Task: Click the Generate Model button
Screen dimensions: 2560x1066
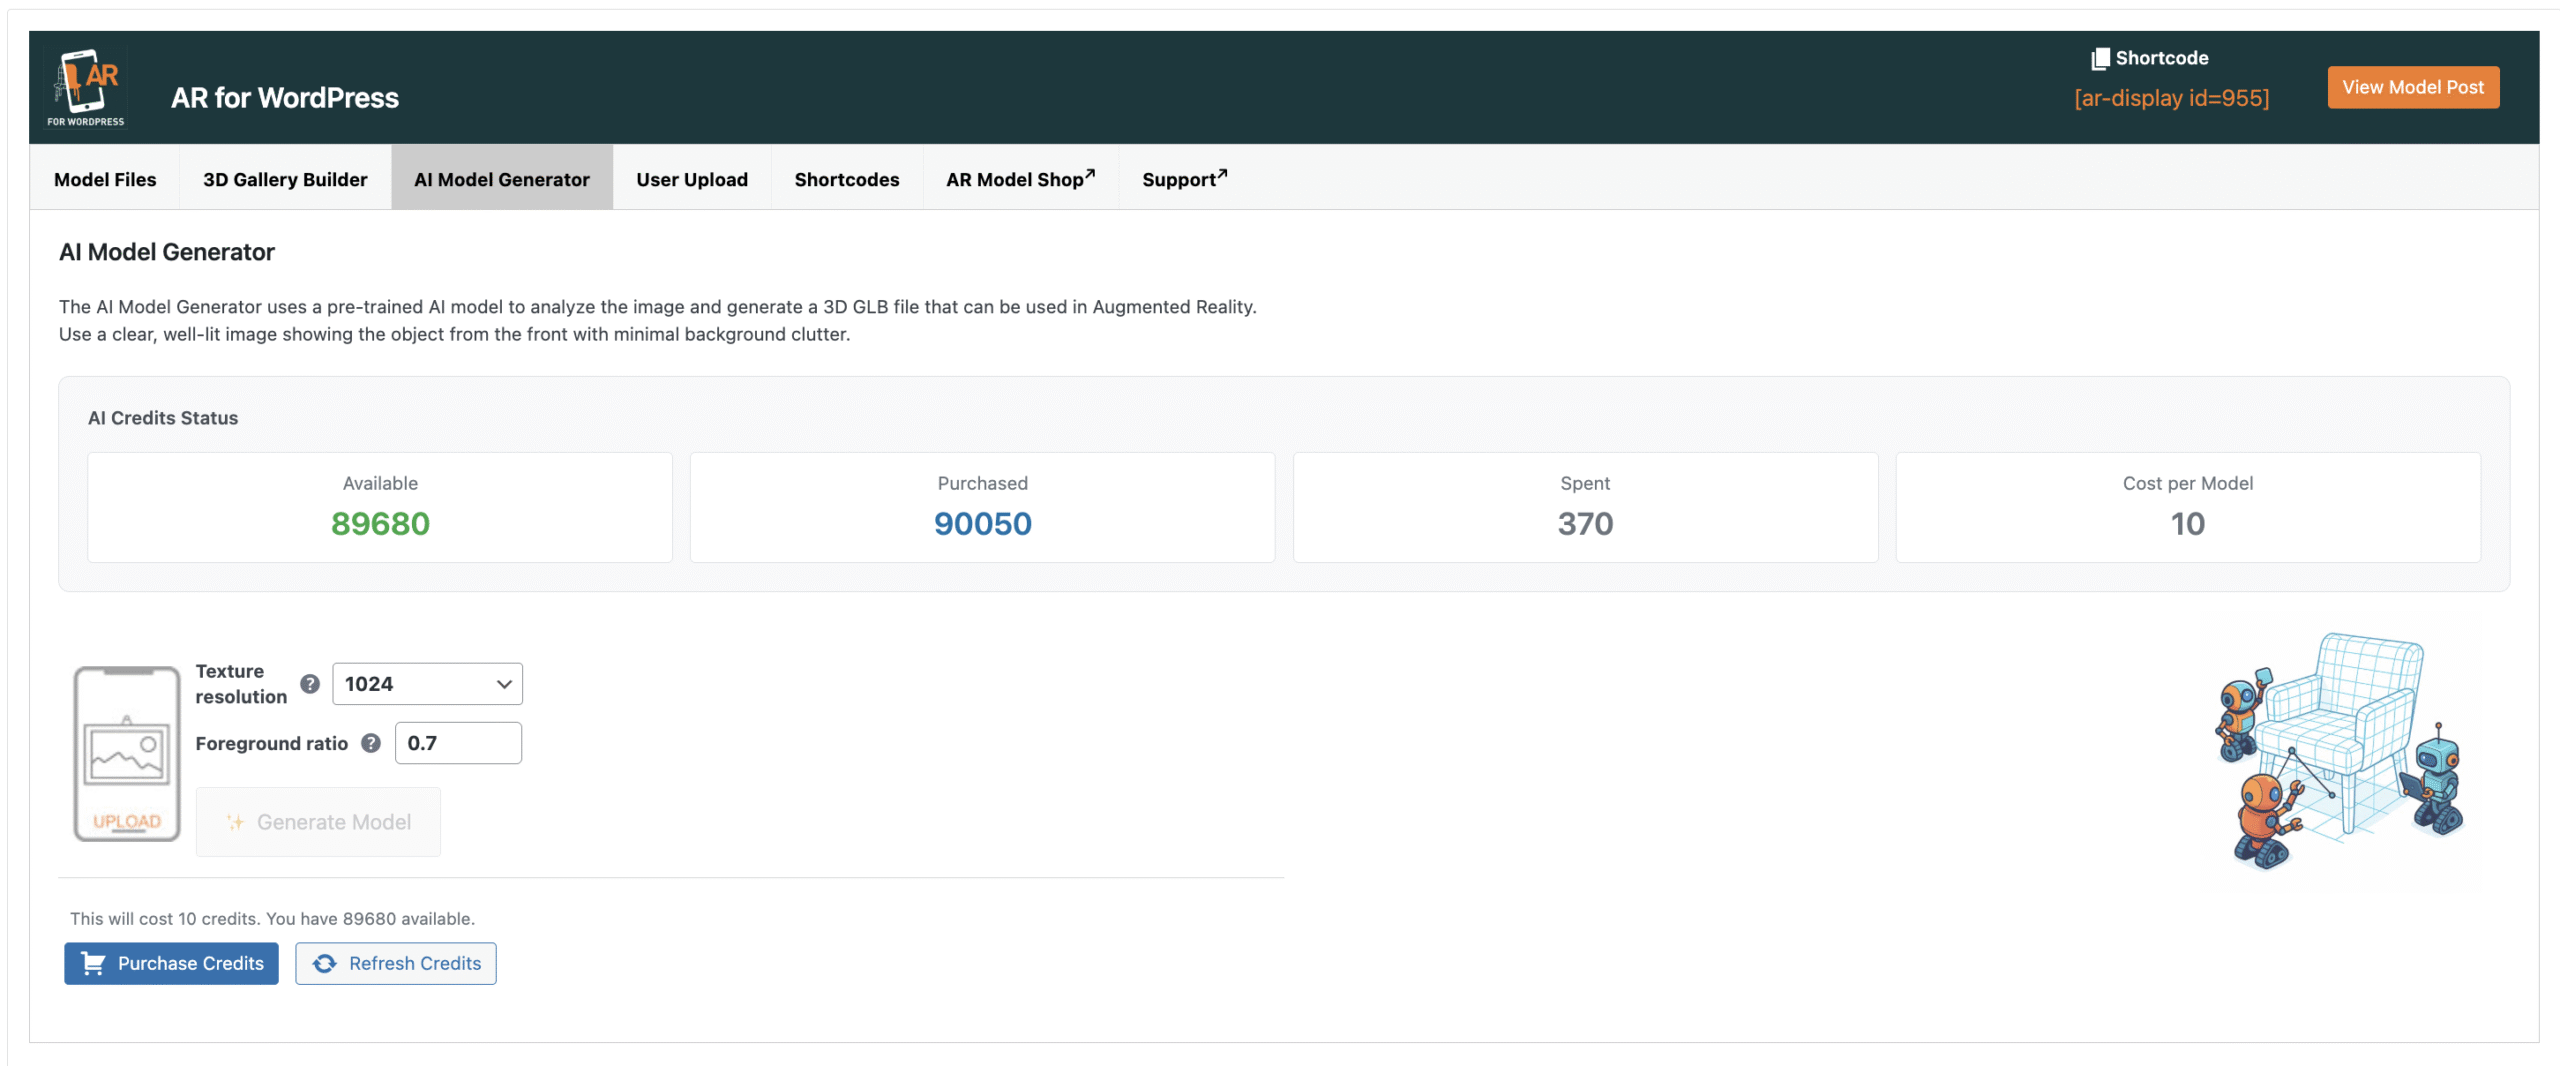Action: click(x=318, y=822)
